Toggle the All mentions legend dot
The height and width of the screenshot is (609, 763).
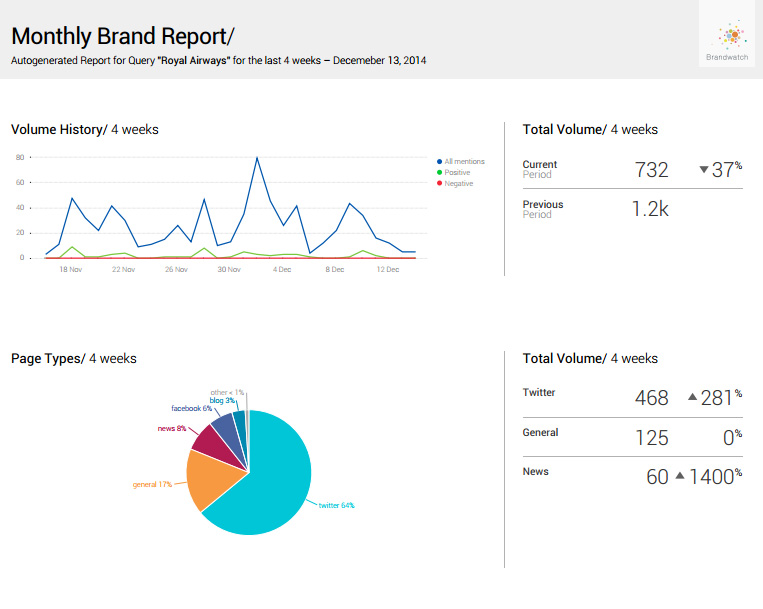439,161
